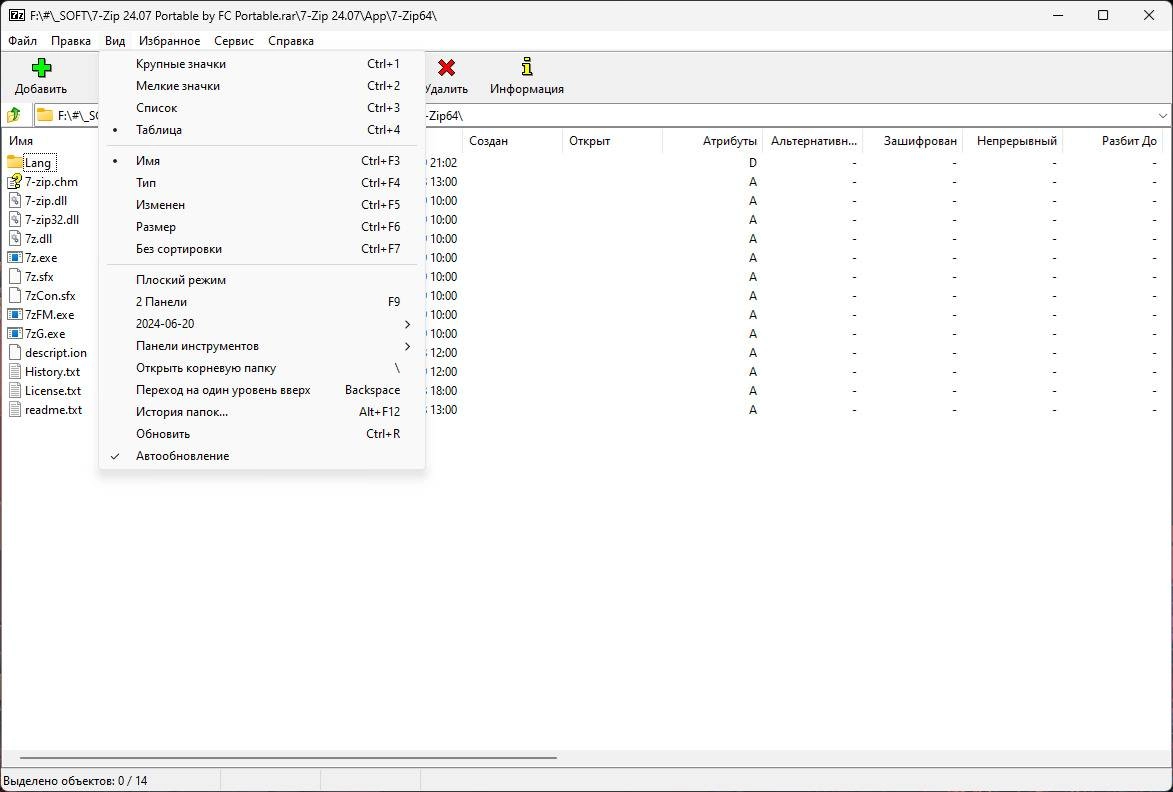Select the License.txt file name

click(53, 390)
